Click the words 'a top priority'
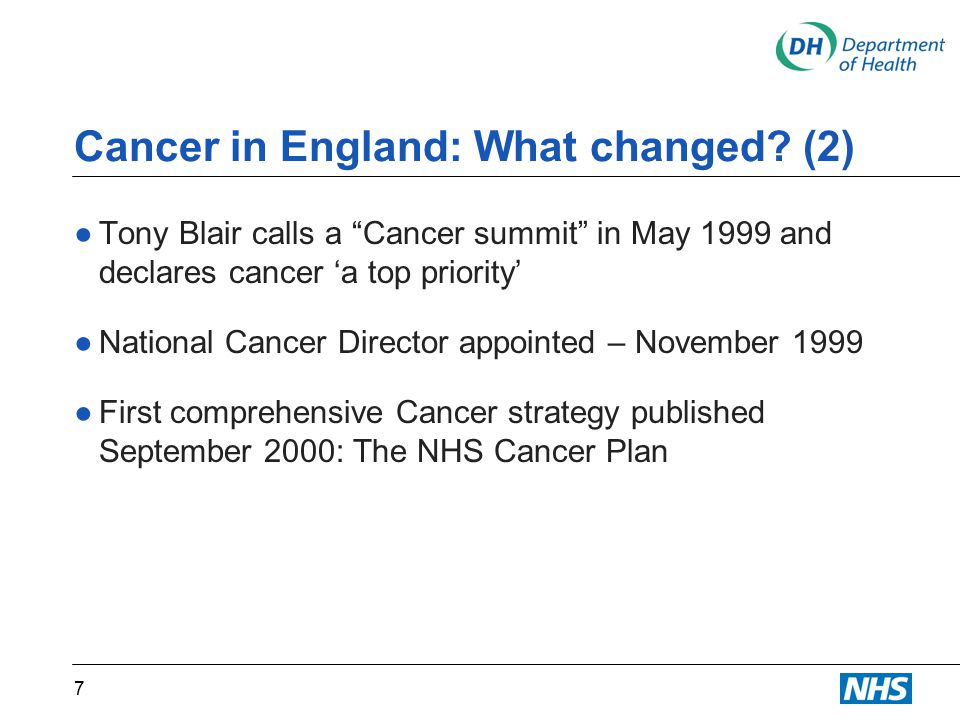 [x=431, y=272]
